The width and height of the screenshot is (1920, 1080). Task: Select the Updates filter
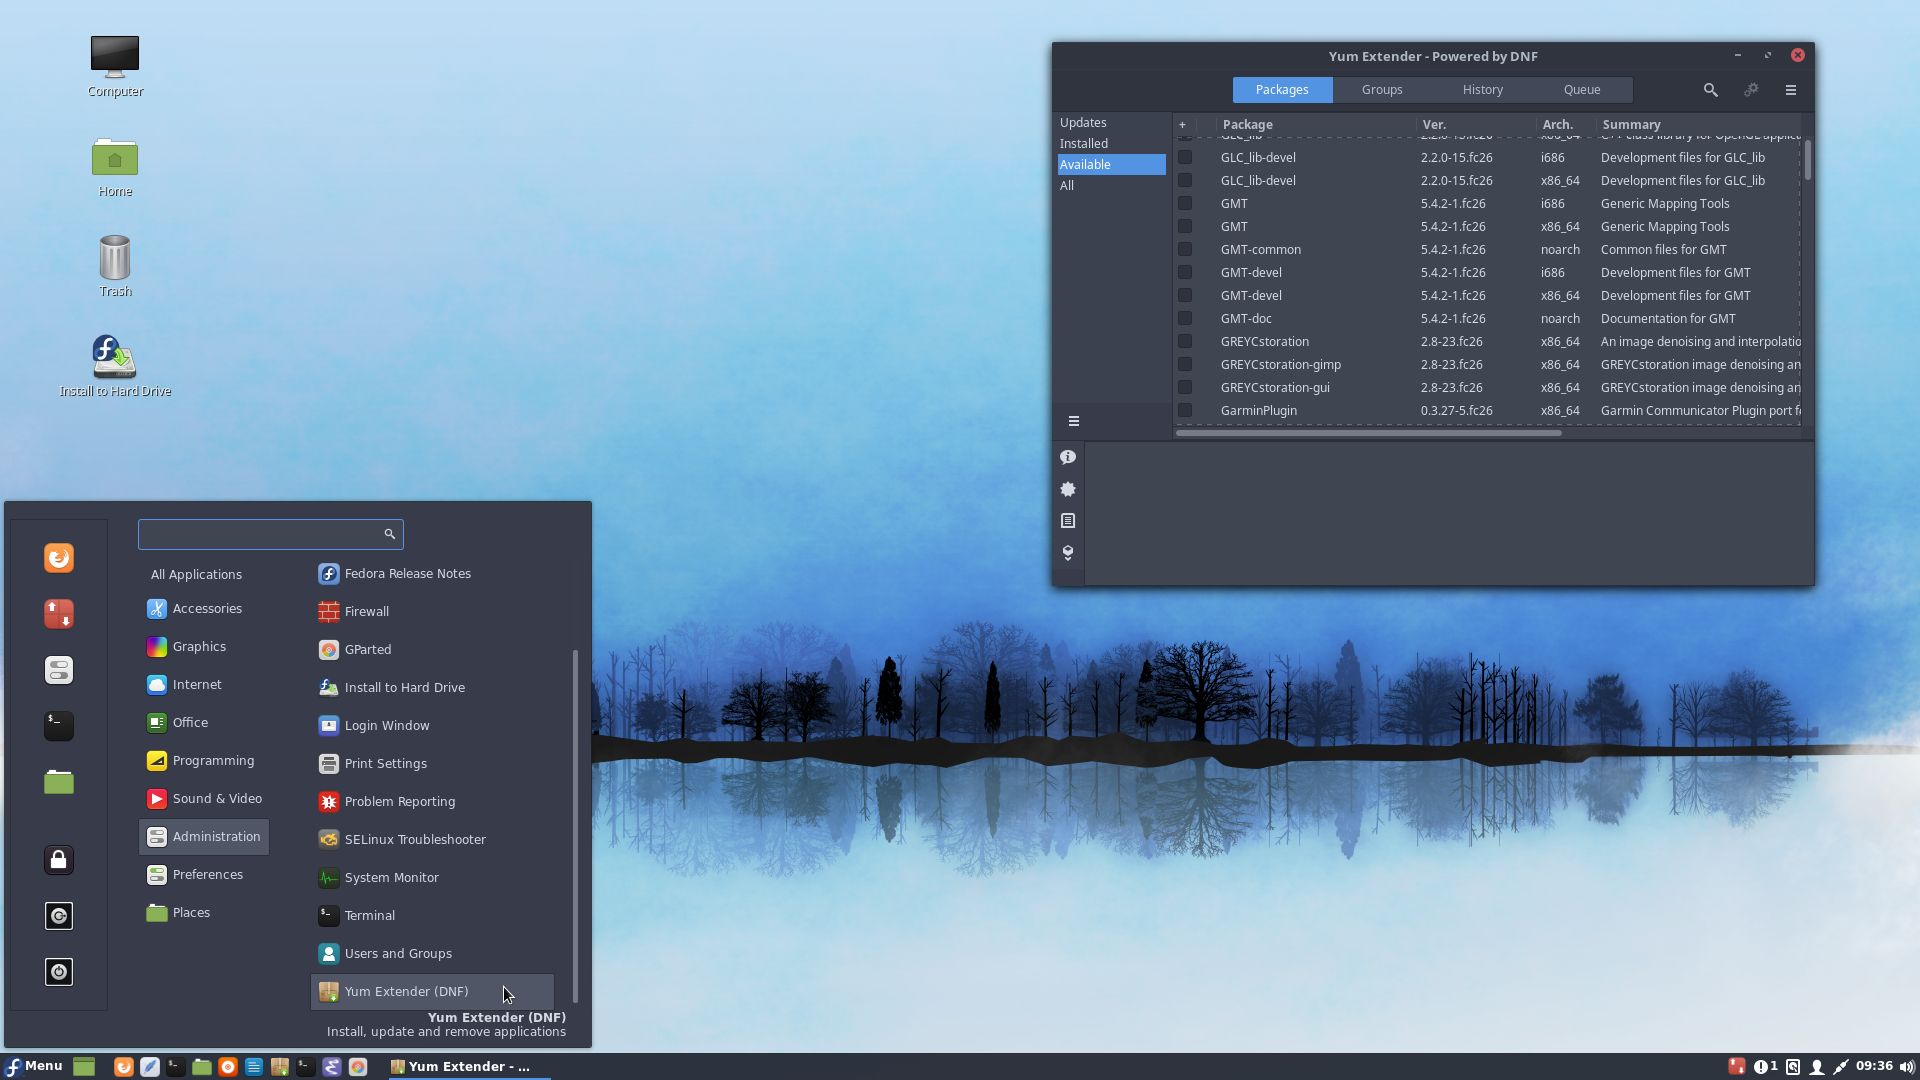pos(1111,123)
